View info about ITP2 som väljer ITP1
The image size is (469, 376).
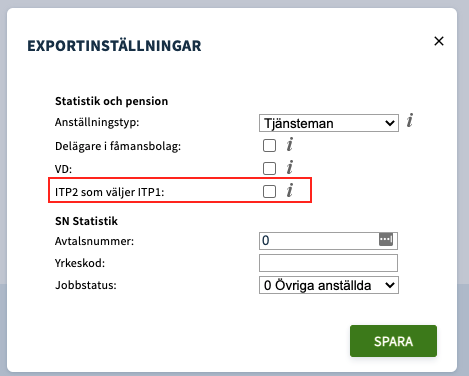click(290, 190)
